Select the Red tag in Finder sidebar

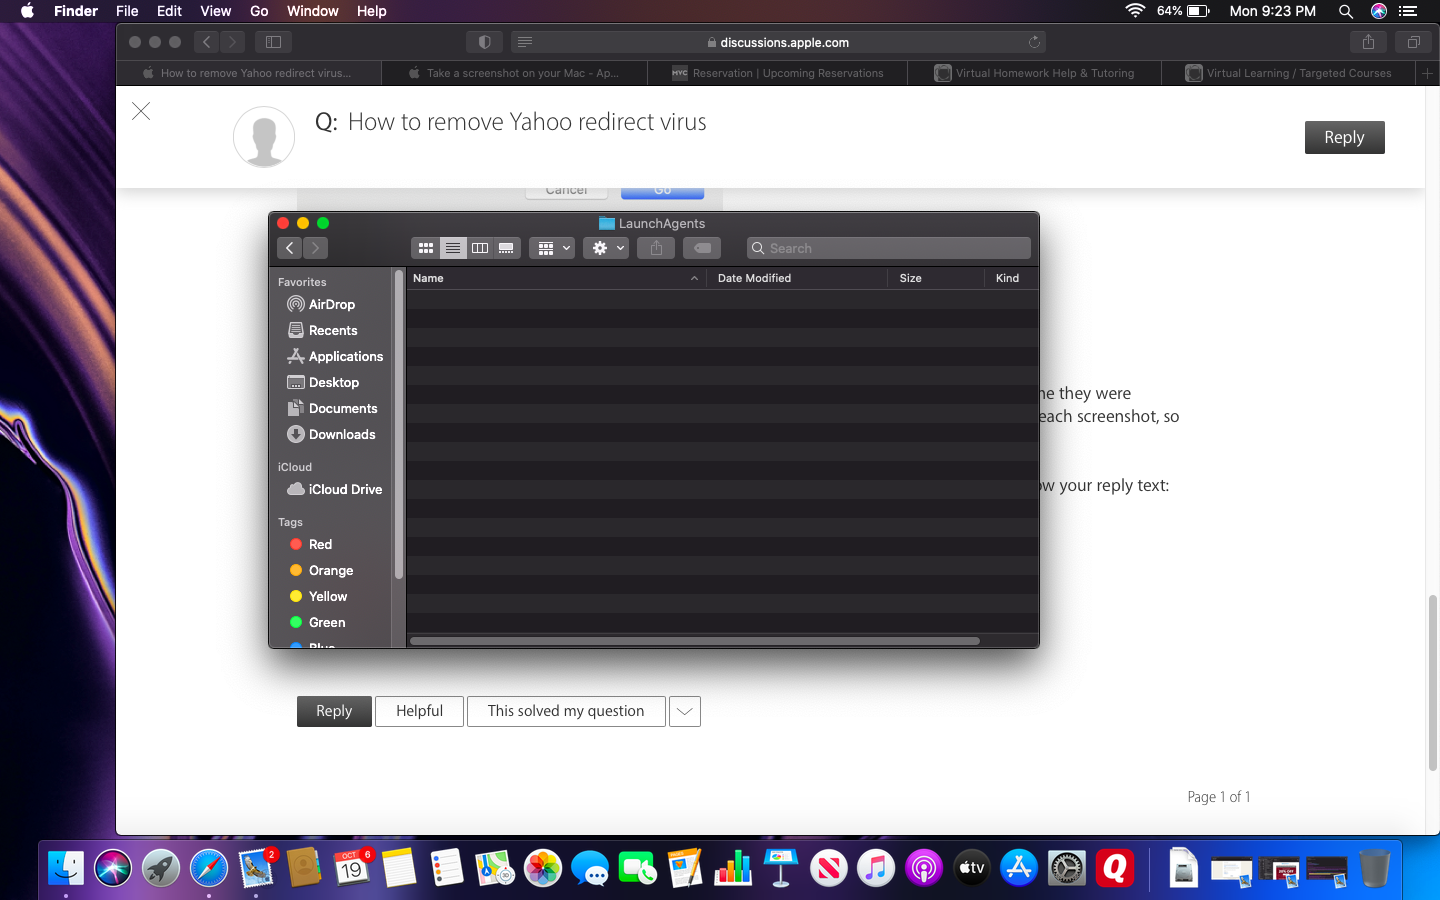pyautogui.click(x=311, y=544)
